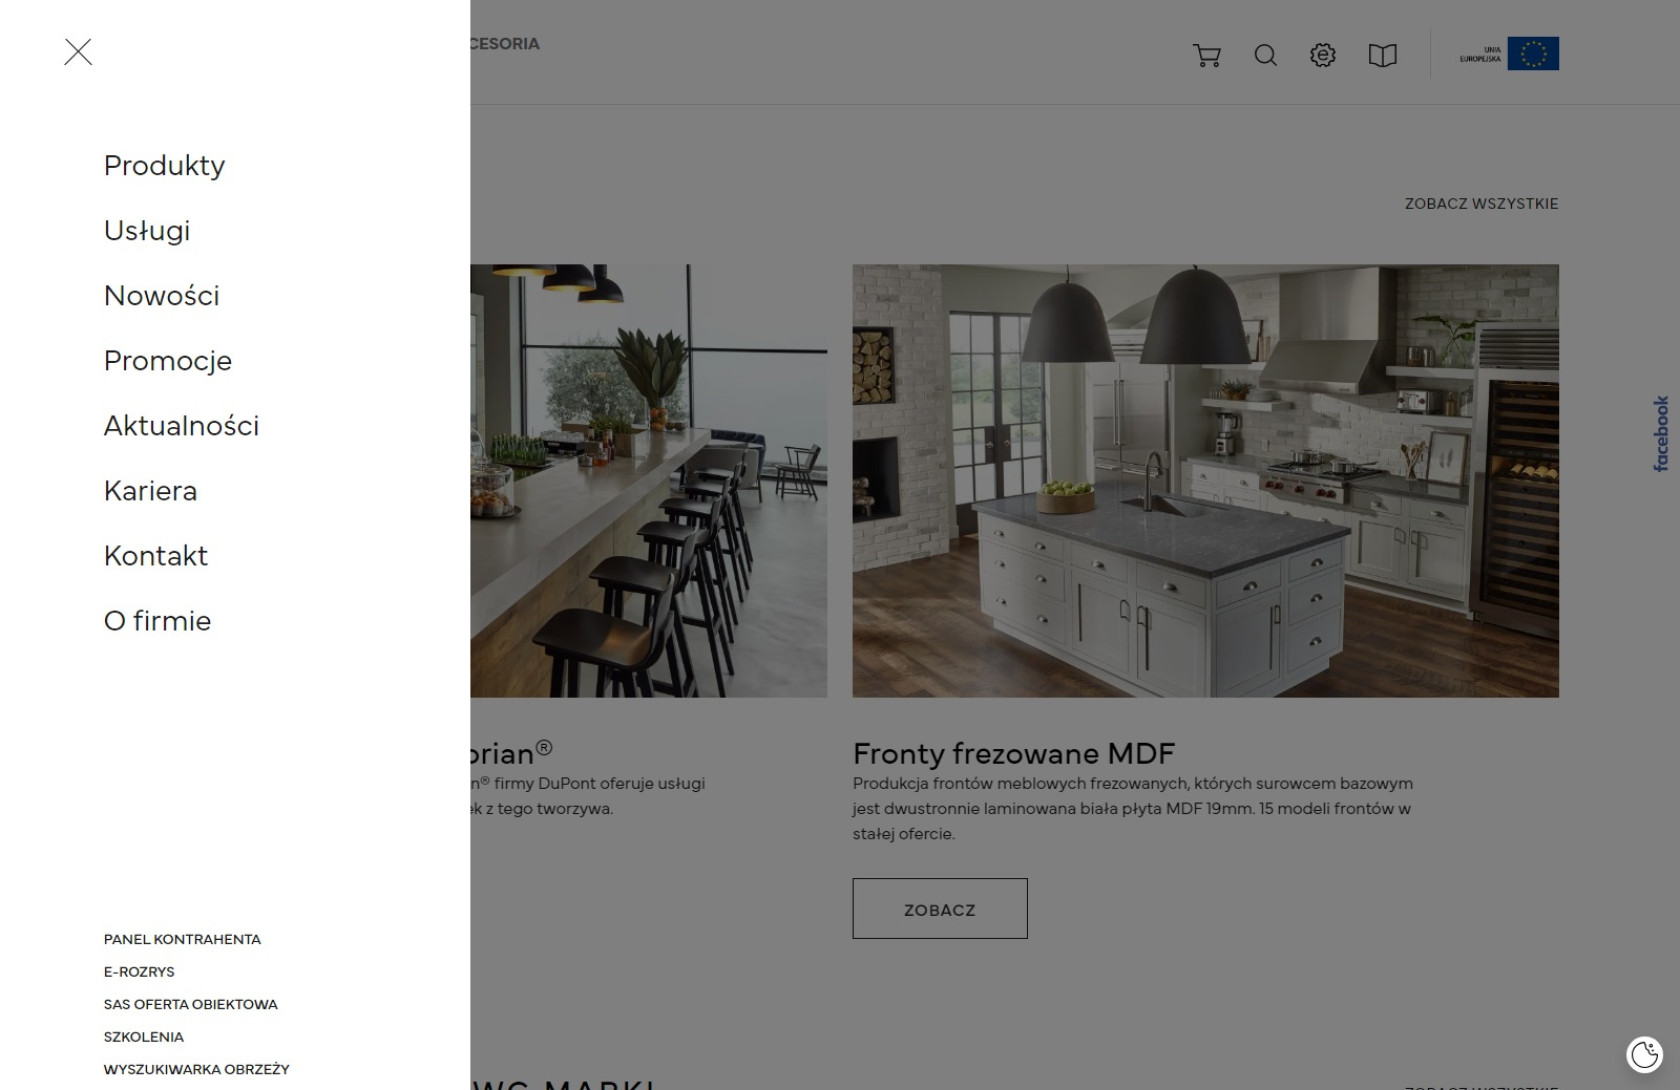Open Kariera page from menu
The width and height of the screenshot is (1680, 1090).
(150, 490)
